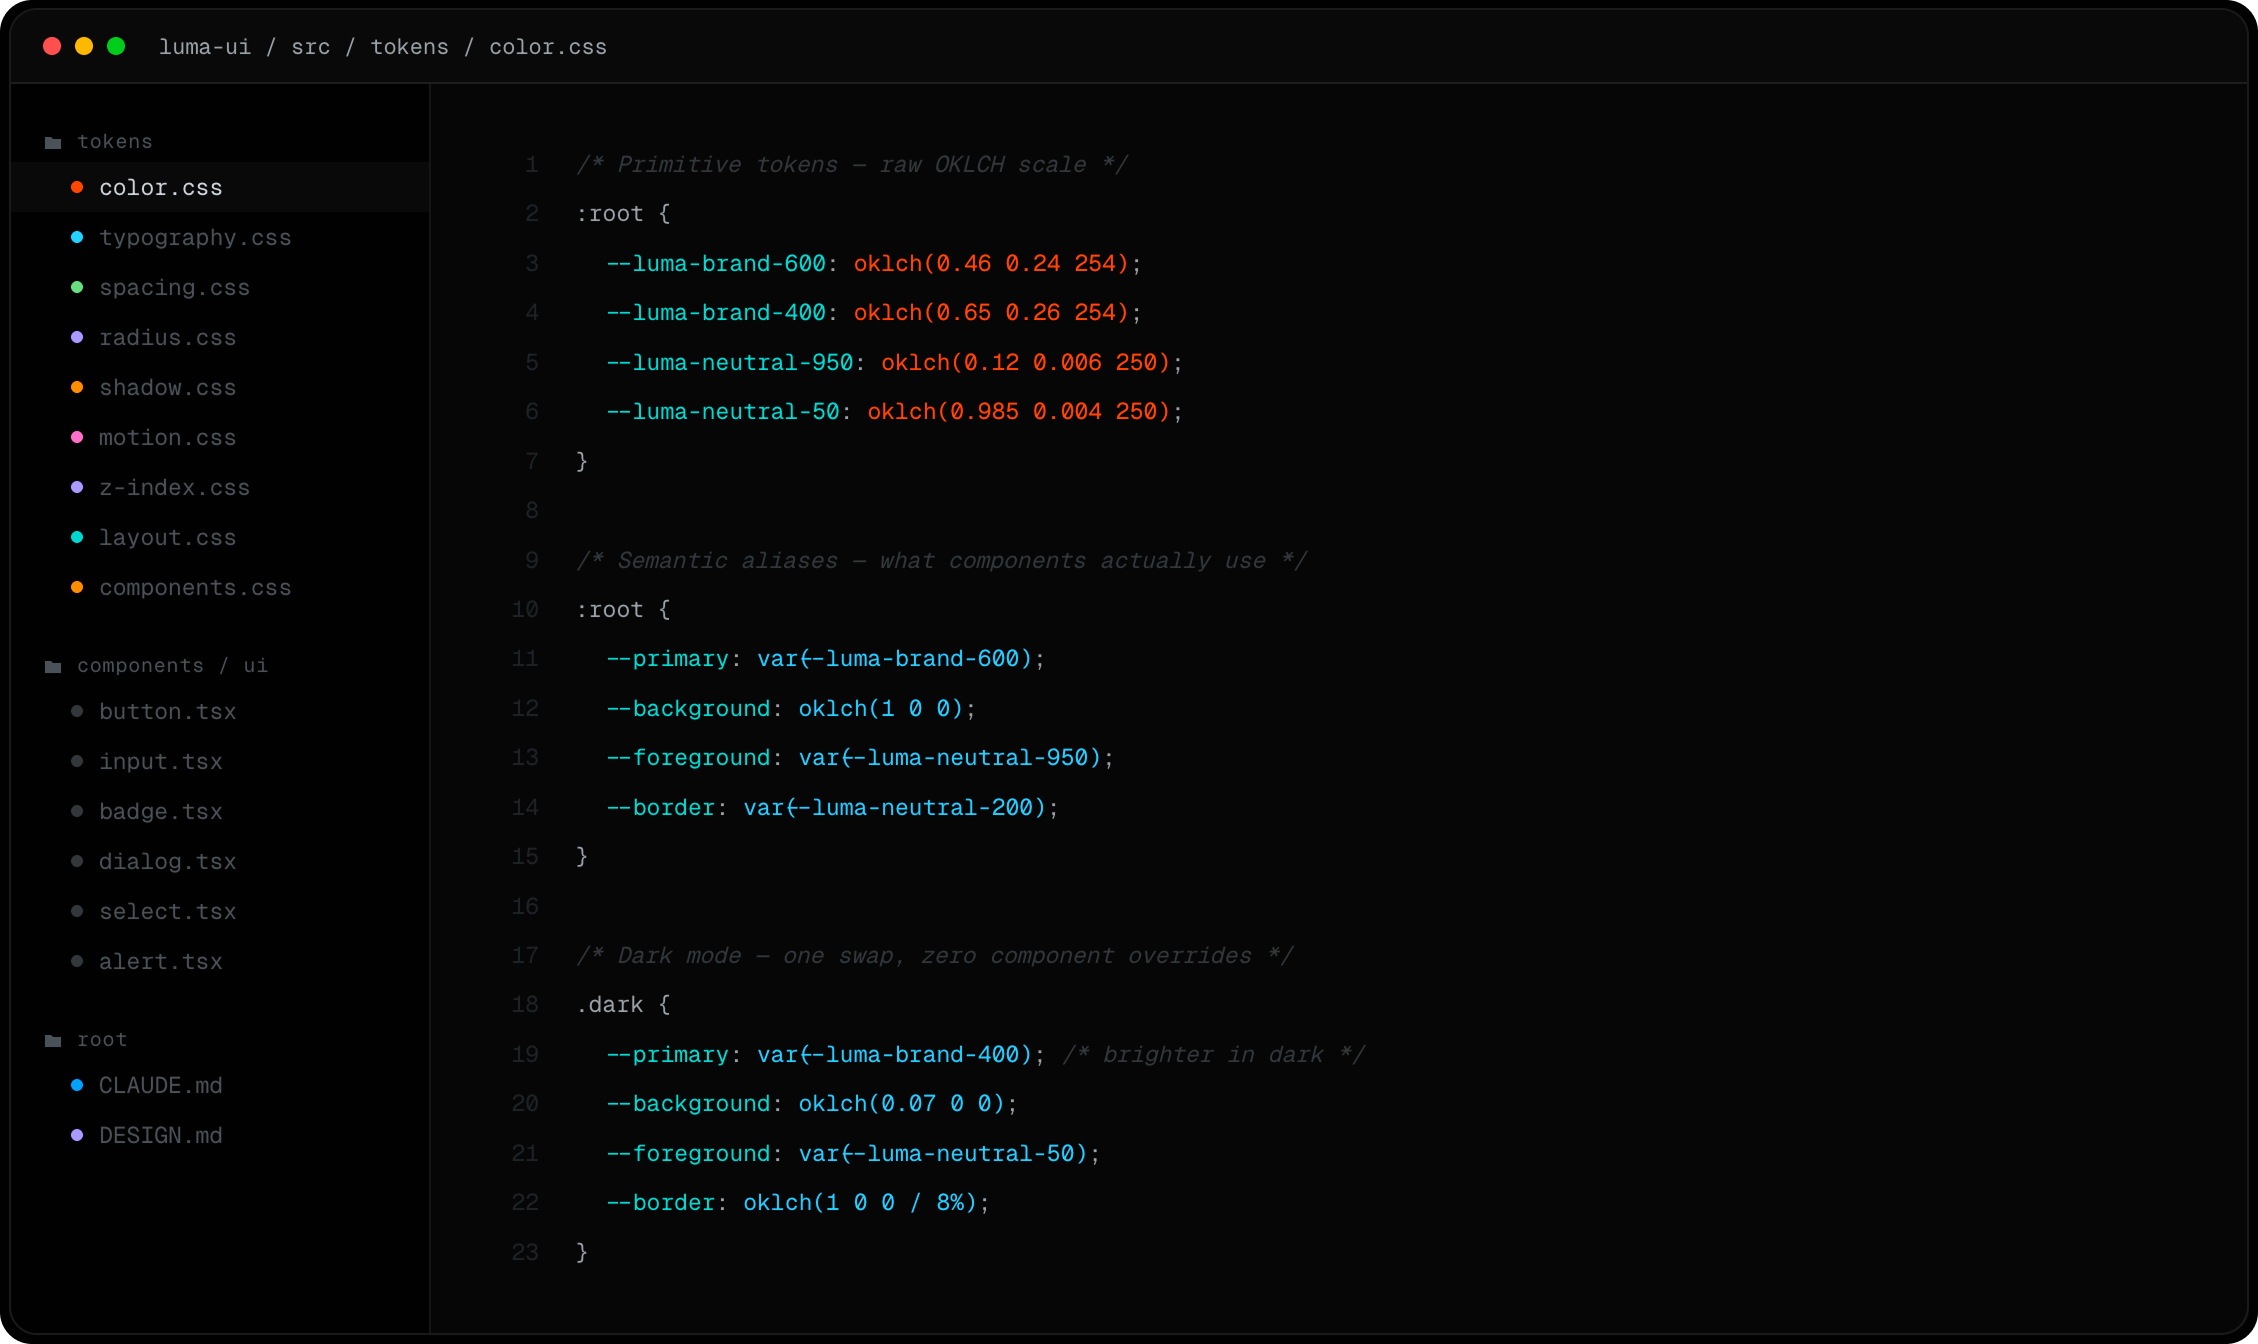Image resolution: width=2258 pixels, height=1344 pixels.
Task: Click the gray dot beside button.tsx
Action: coord(77,711)
